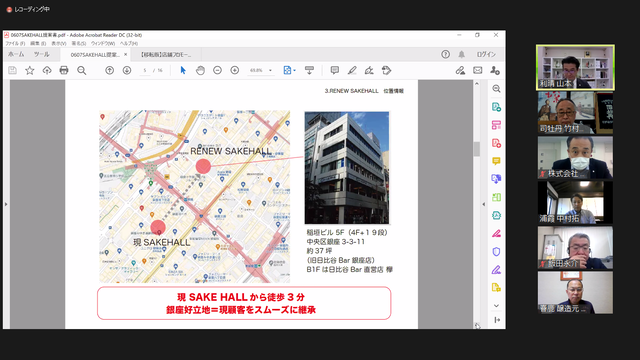Open the notifications bell
The height and width of the screenshot is (360, 640).
462,54
